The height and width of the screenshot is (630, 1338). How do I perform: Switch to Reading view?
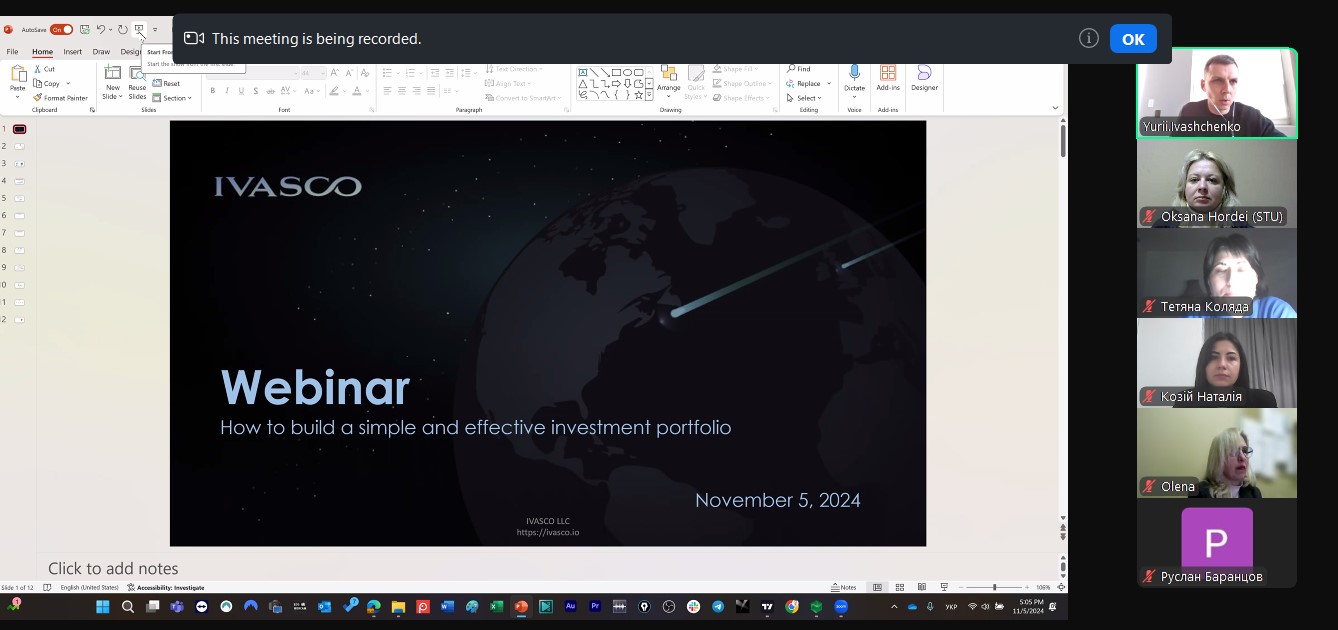921,587
